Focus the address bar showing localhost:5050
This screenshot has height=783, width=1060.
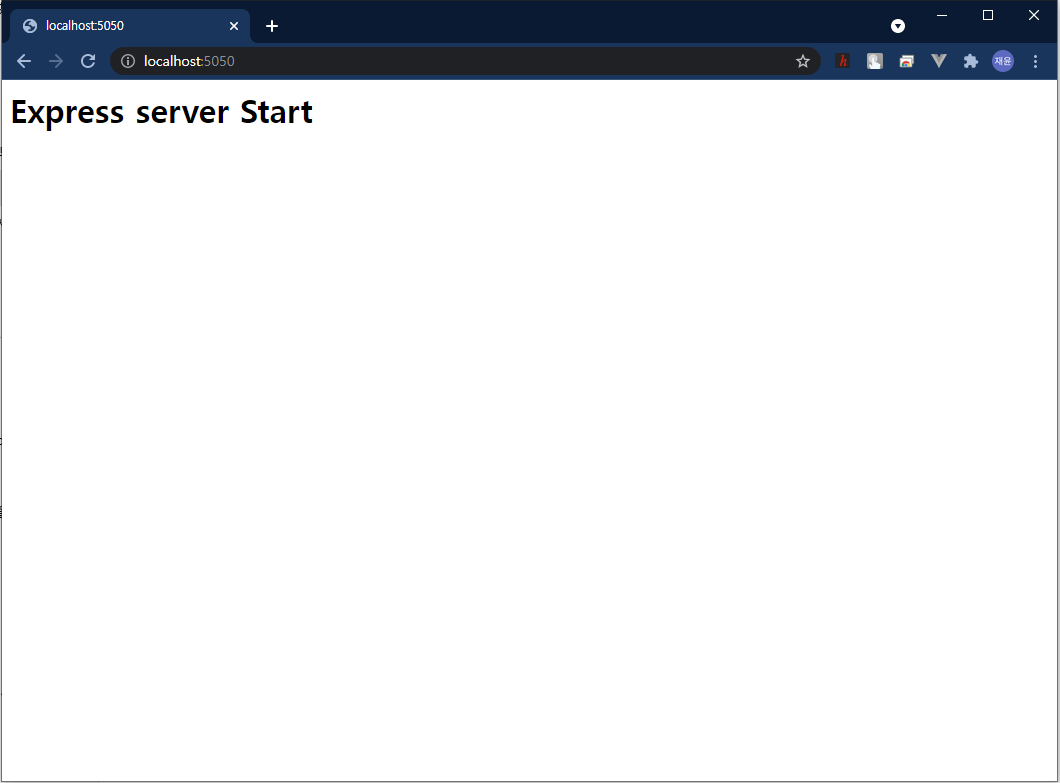465,62
